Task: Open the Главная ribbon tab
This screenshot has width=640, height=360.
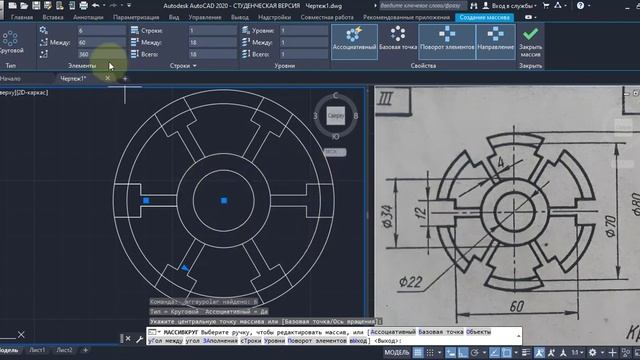Action: [22, 18]
